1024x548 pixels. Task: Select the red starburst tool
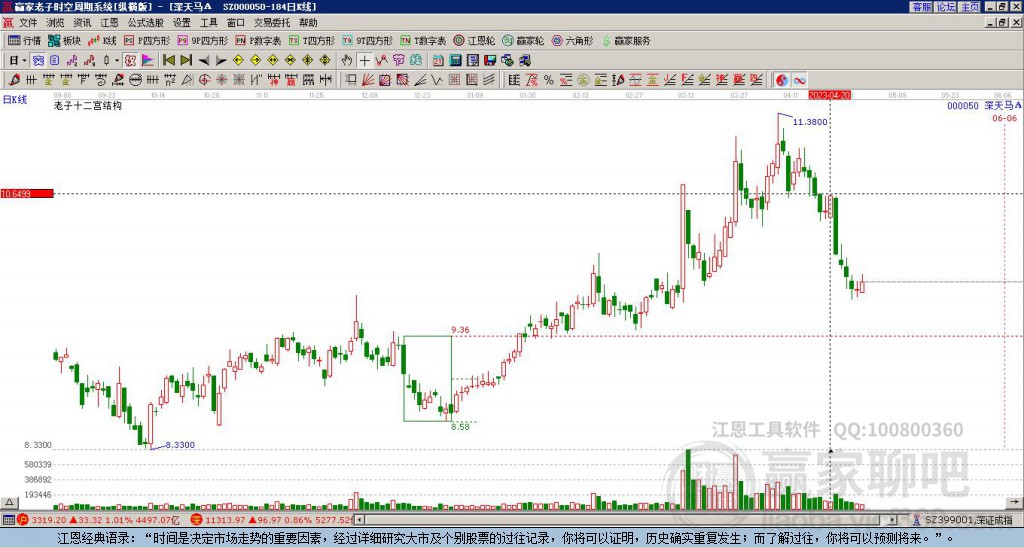pos(221,80)
